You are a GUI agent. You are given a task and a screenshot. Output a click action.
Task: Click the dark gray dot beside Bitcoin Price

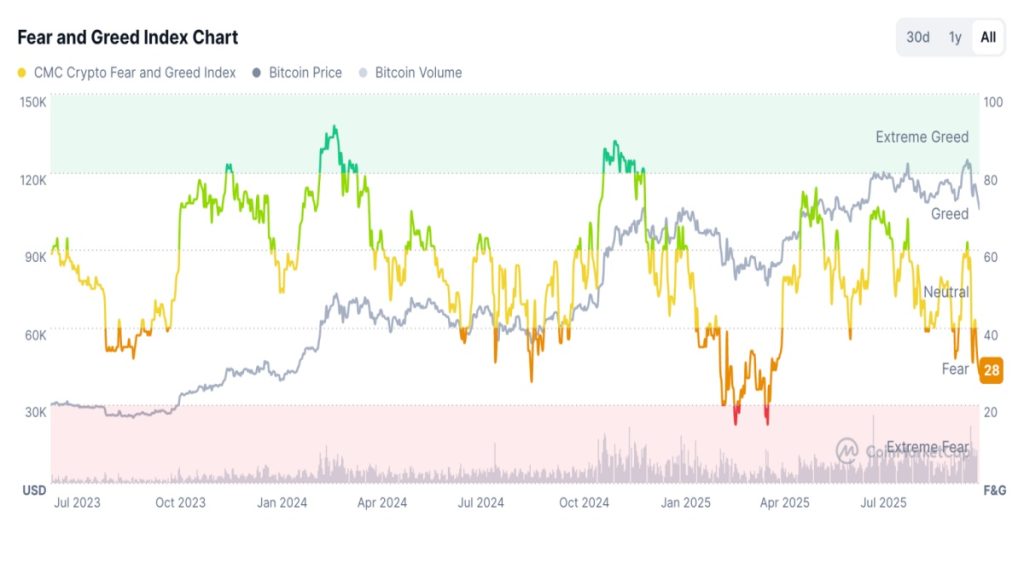tap(257, 73)
